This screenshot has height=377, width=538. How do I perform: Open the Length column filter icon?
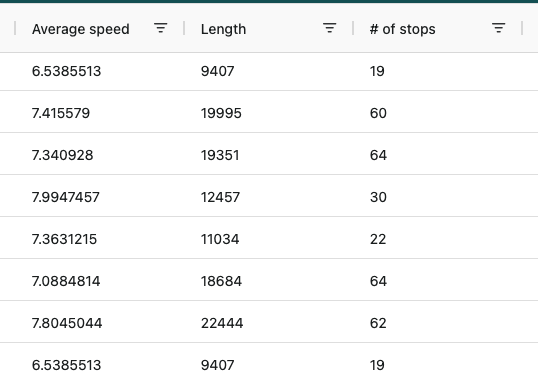click(329, 28)
